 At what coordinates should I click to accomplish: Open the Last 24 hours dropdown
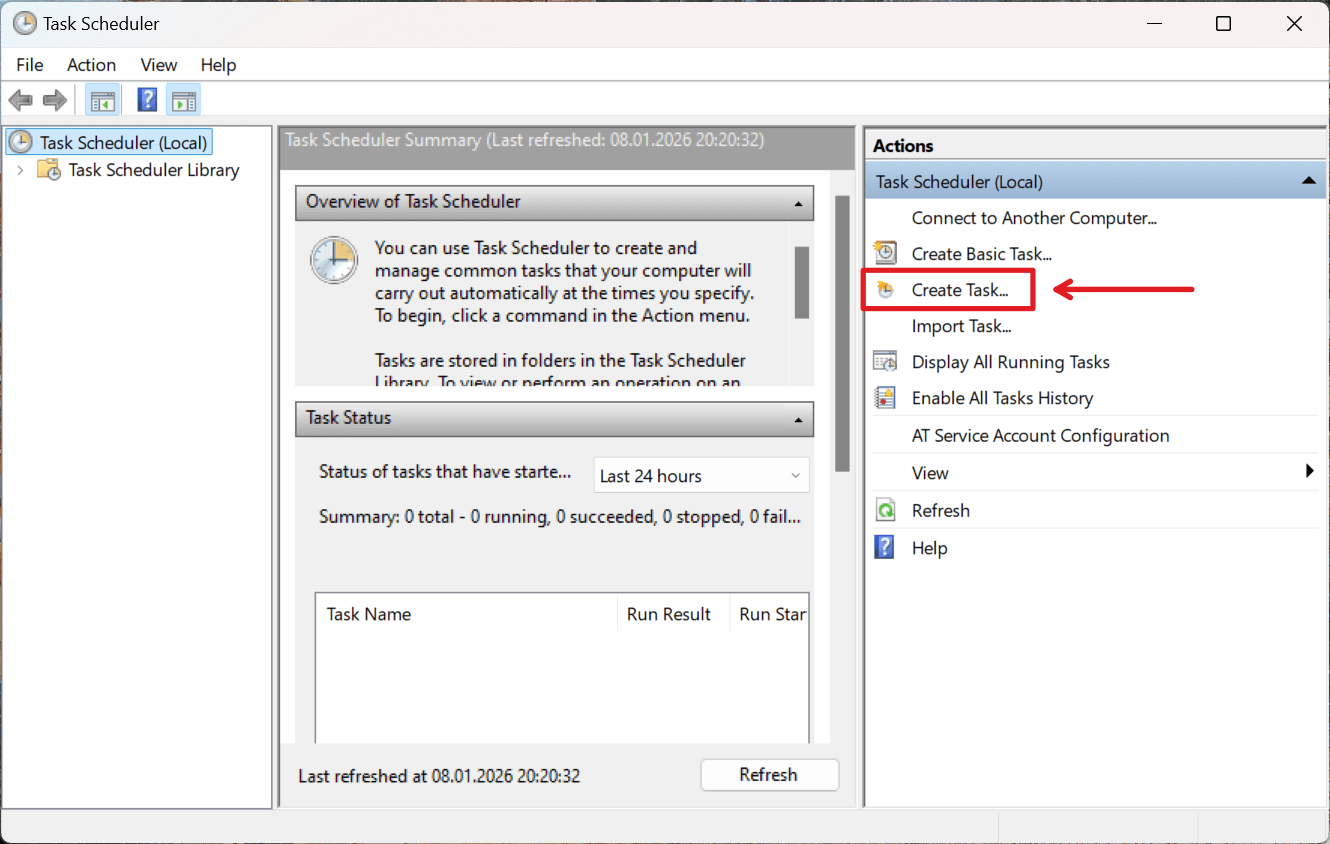pos(700,475)
